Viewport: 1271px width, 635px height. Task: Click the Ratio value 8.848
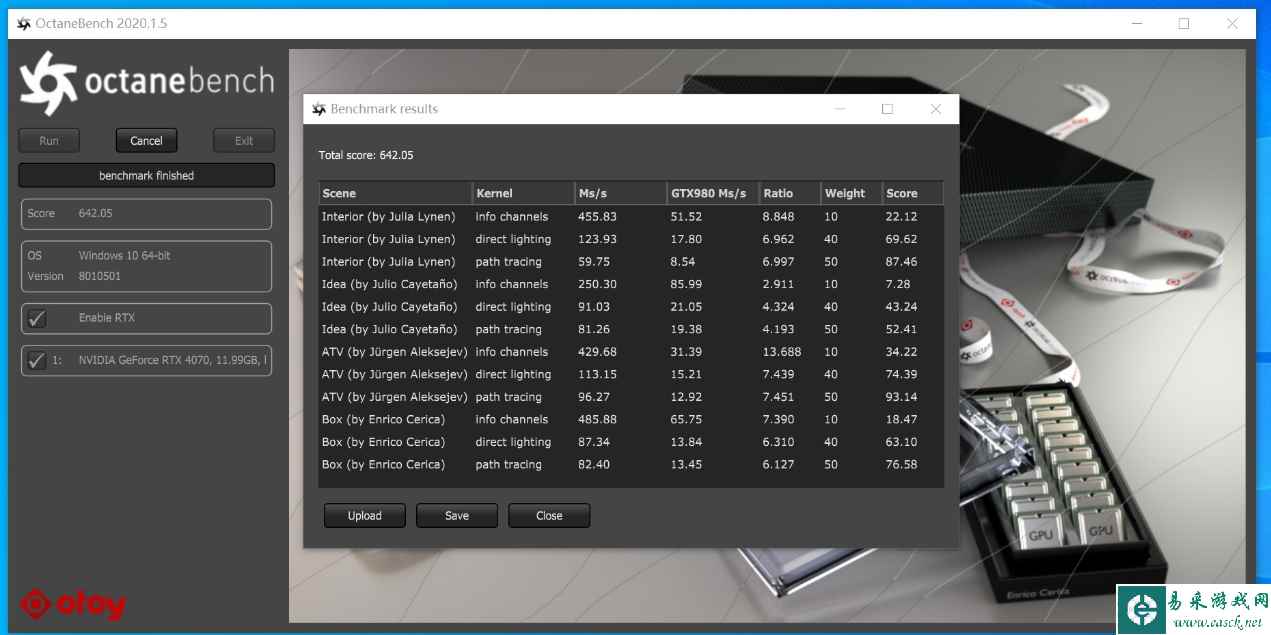[x=779, y=217]
